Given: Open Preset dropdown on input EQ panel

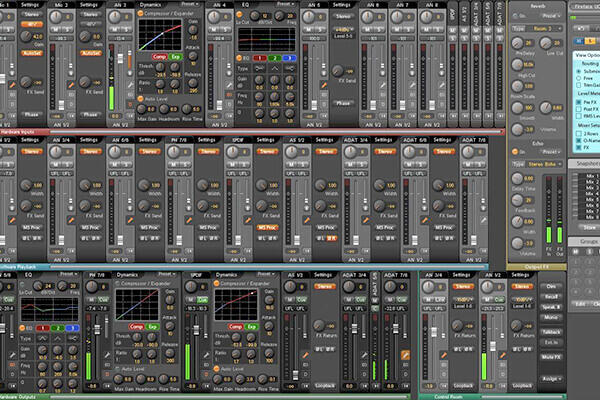Looking at the screenshot, I should tap(285, 4).
